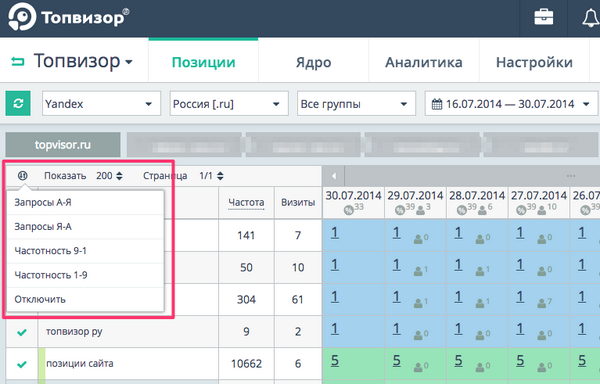Open position 5 under 28.07.2014 for позиции сайта
The image size is (600, 384).
[x=458, y=361]
